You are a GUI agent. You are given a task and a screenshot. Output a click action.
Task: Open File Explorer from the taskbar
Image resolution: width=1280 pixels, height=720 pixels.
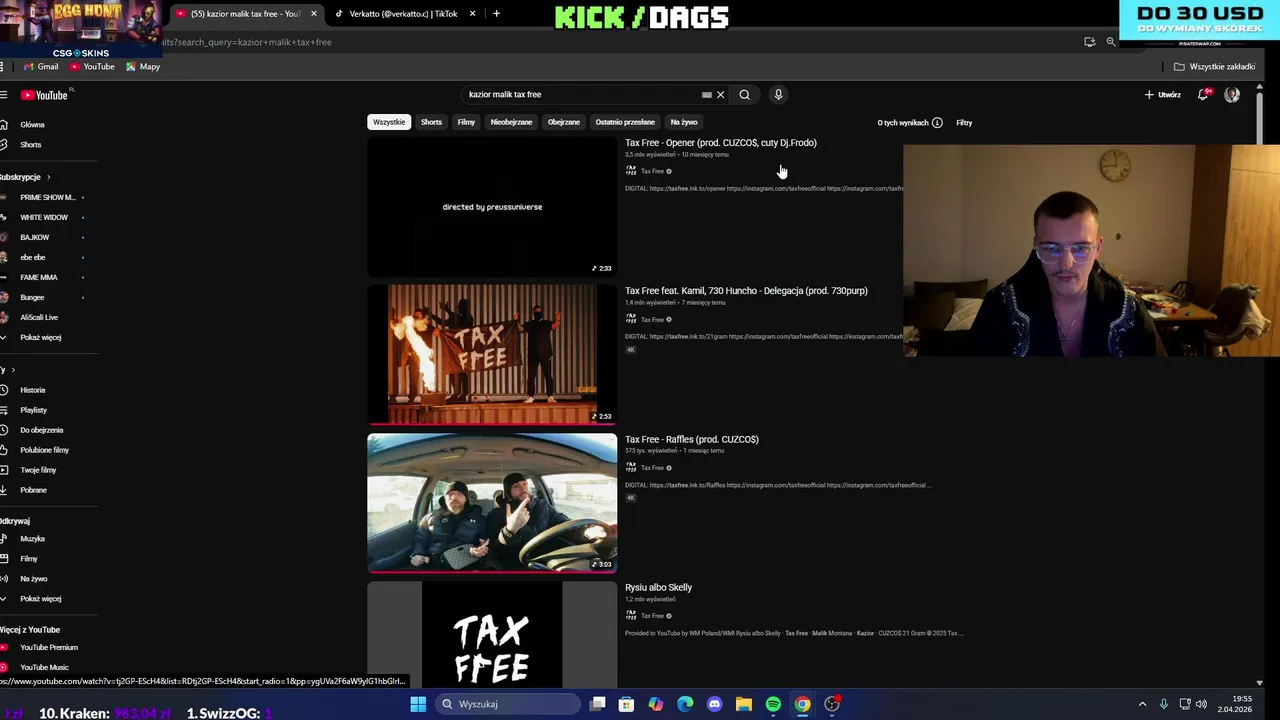[x=744, y=704]
